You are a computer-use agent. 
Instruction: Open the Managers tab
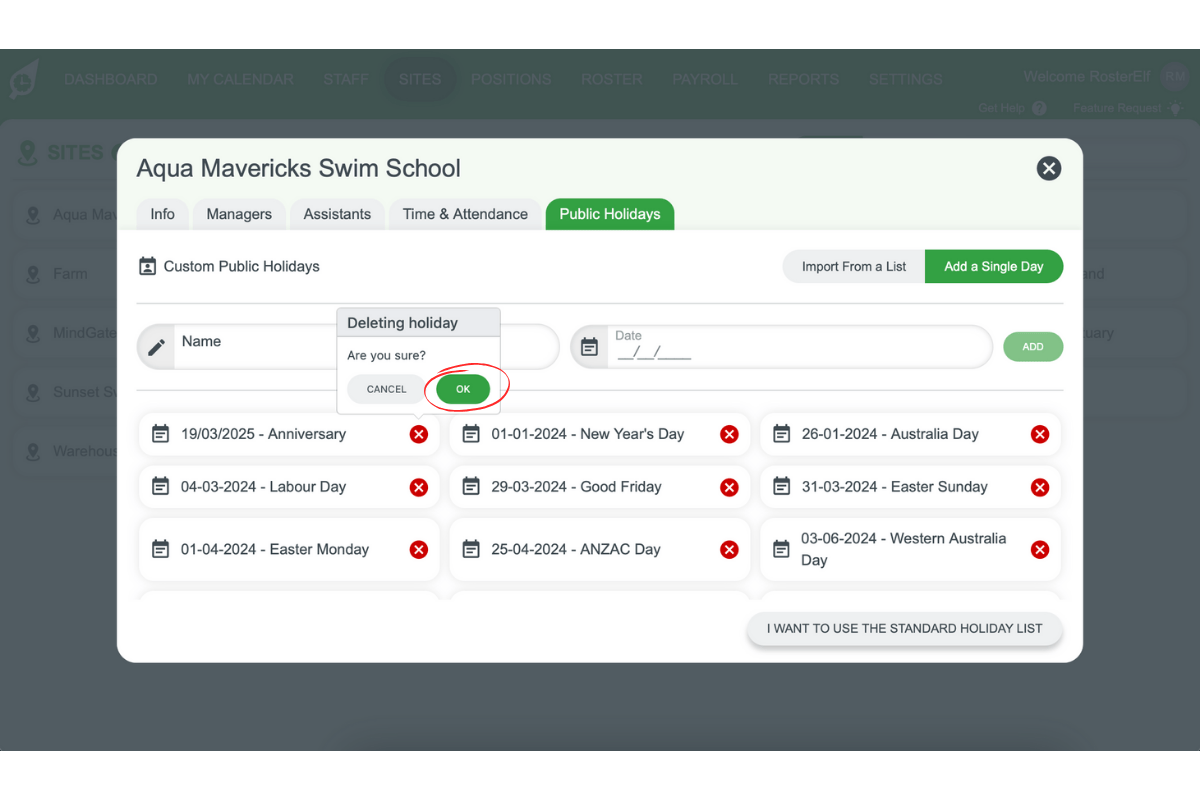[x=239, y=214]
